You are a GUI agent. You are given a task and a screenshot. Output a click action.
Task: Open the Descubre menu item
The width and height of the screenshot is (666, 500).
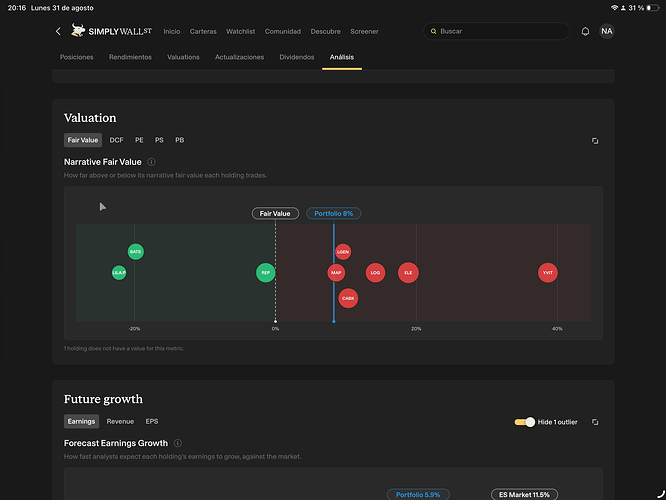tap(325, 31)
